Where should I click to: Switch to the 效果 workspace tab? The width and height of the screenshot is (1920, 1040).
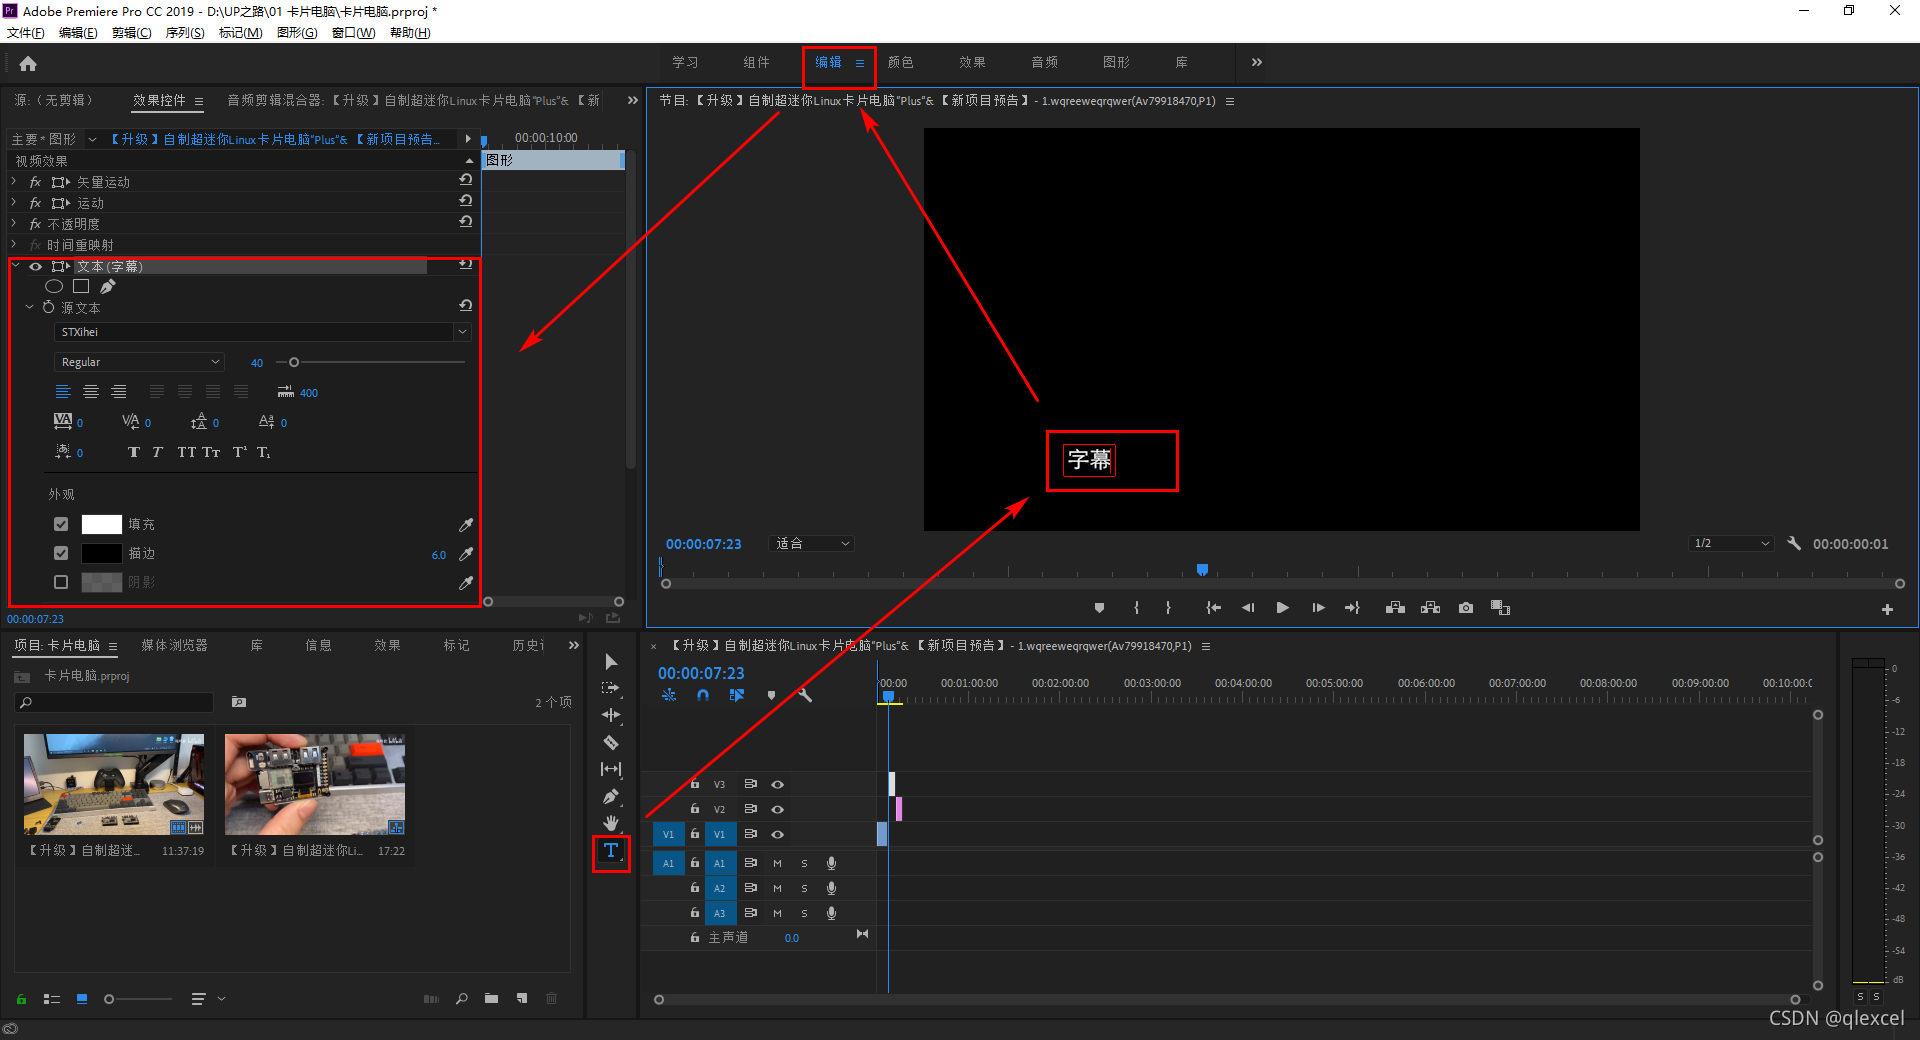click(972, 62)
